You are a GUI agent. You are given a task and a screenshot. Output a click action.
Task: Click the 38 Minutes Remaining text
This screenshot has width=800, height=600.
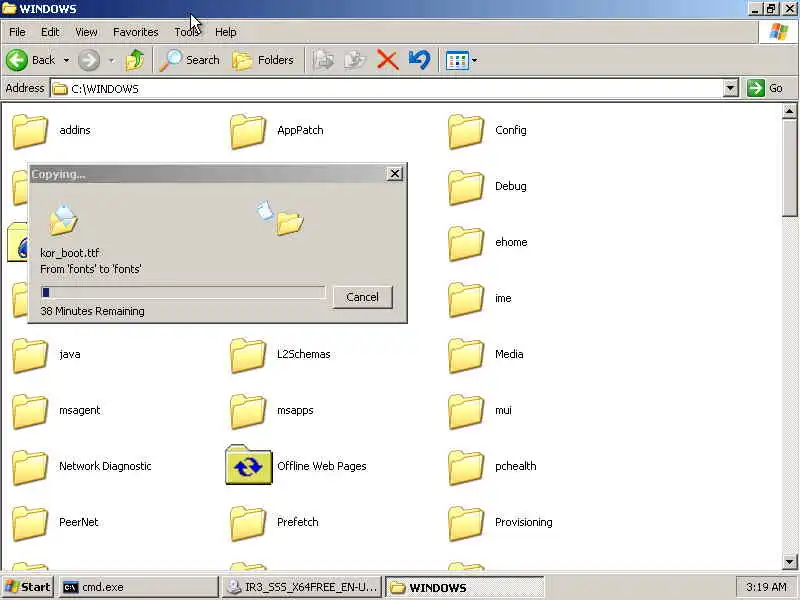click(92, 311)
